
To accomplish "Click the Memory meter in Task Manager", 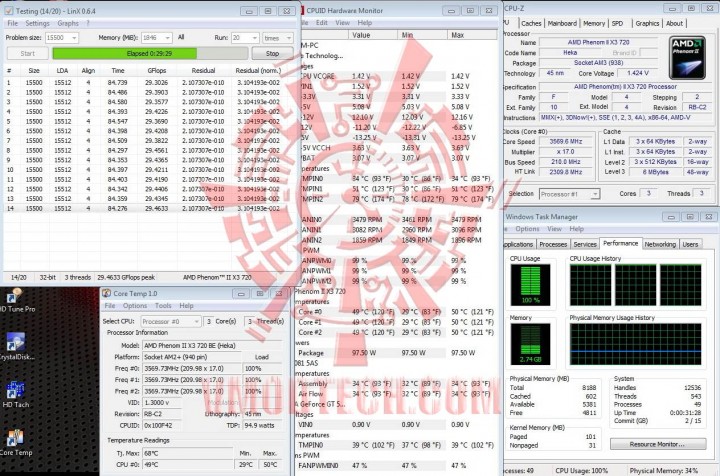I will point(530,344).
